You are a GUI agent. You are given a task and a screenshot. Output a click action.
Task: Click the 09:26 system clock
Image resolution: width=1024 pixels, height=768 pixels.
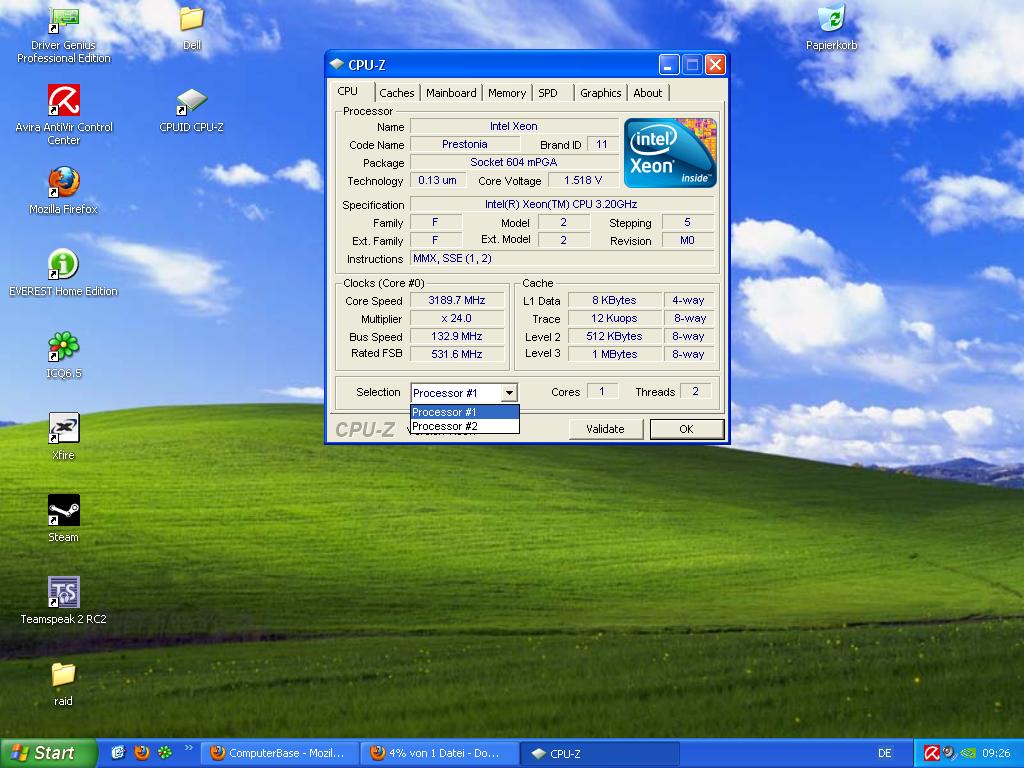click(996, 753)
